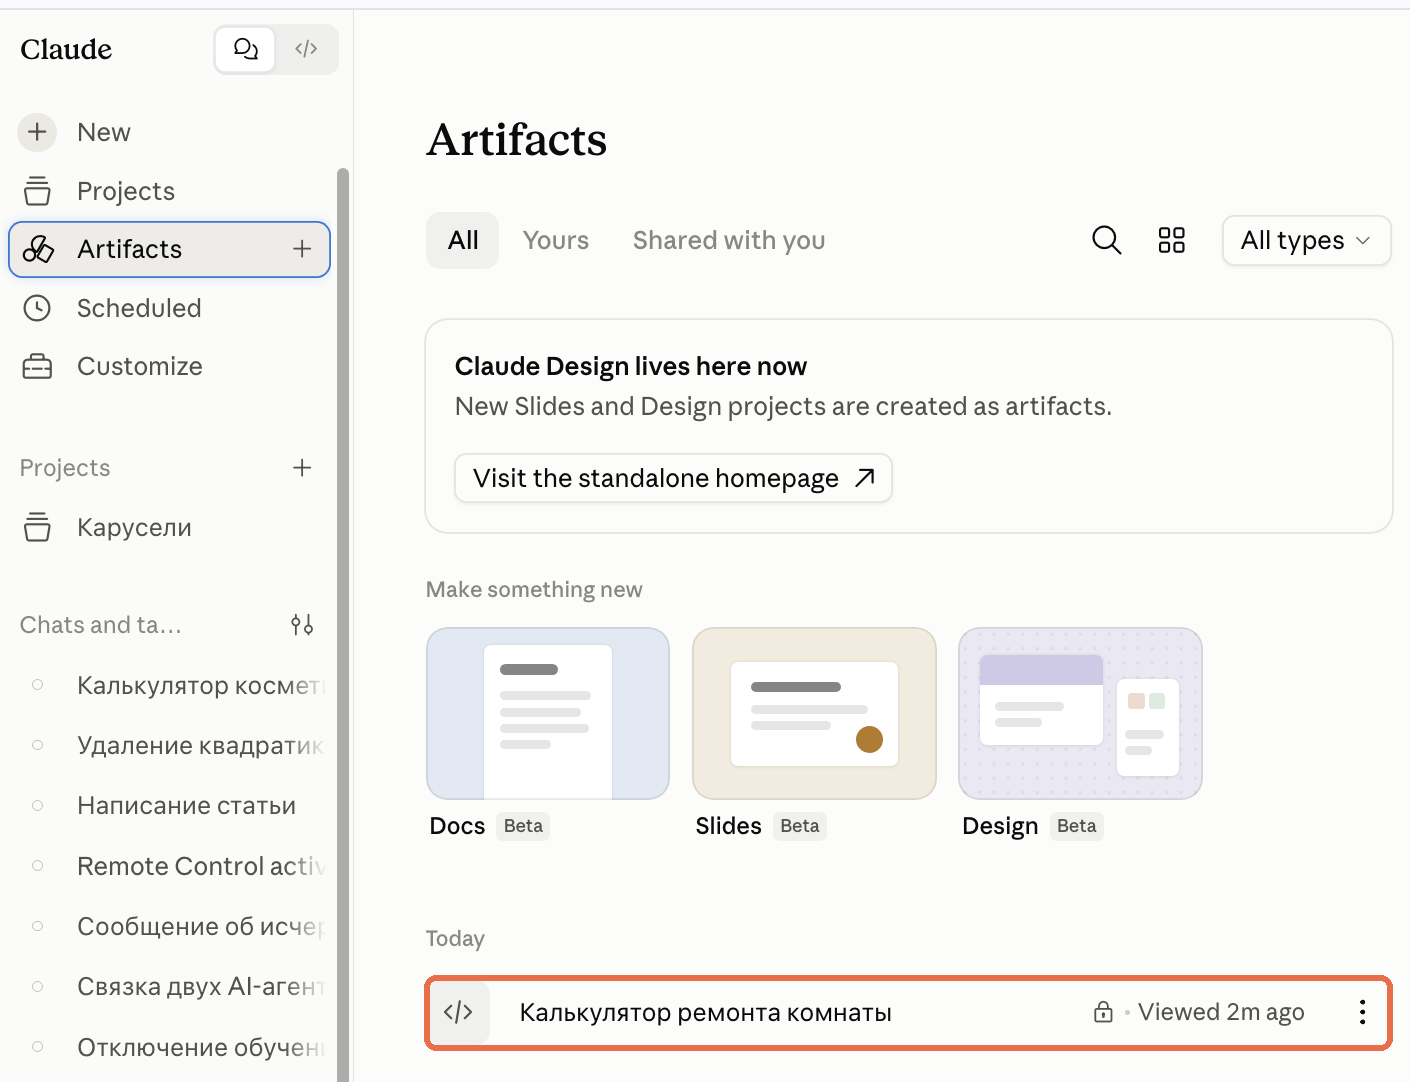This screenshot has height=1082, width=1410.
Task: Add a new project with plus
Action: 302,468
